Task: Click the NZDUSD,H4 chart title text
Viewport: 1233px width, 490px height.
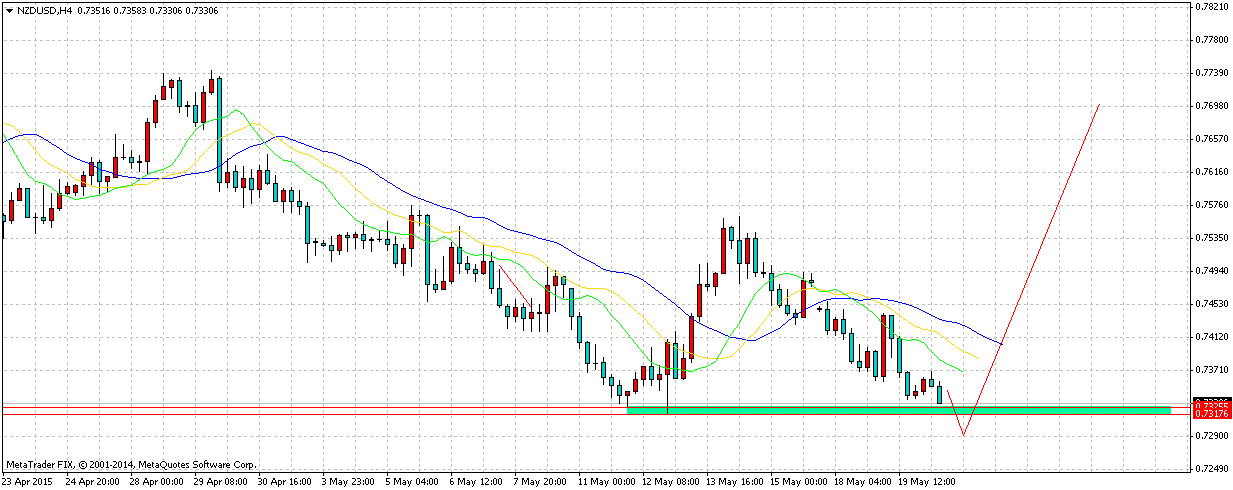Action: (46, 9)
